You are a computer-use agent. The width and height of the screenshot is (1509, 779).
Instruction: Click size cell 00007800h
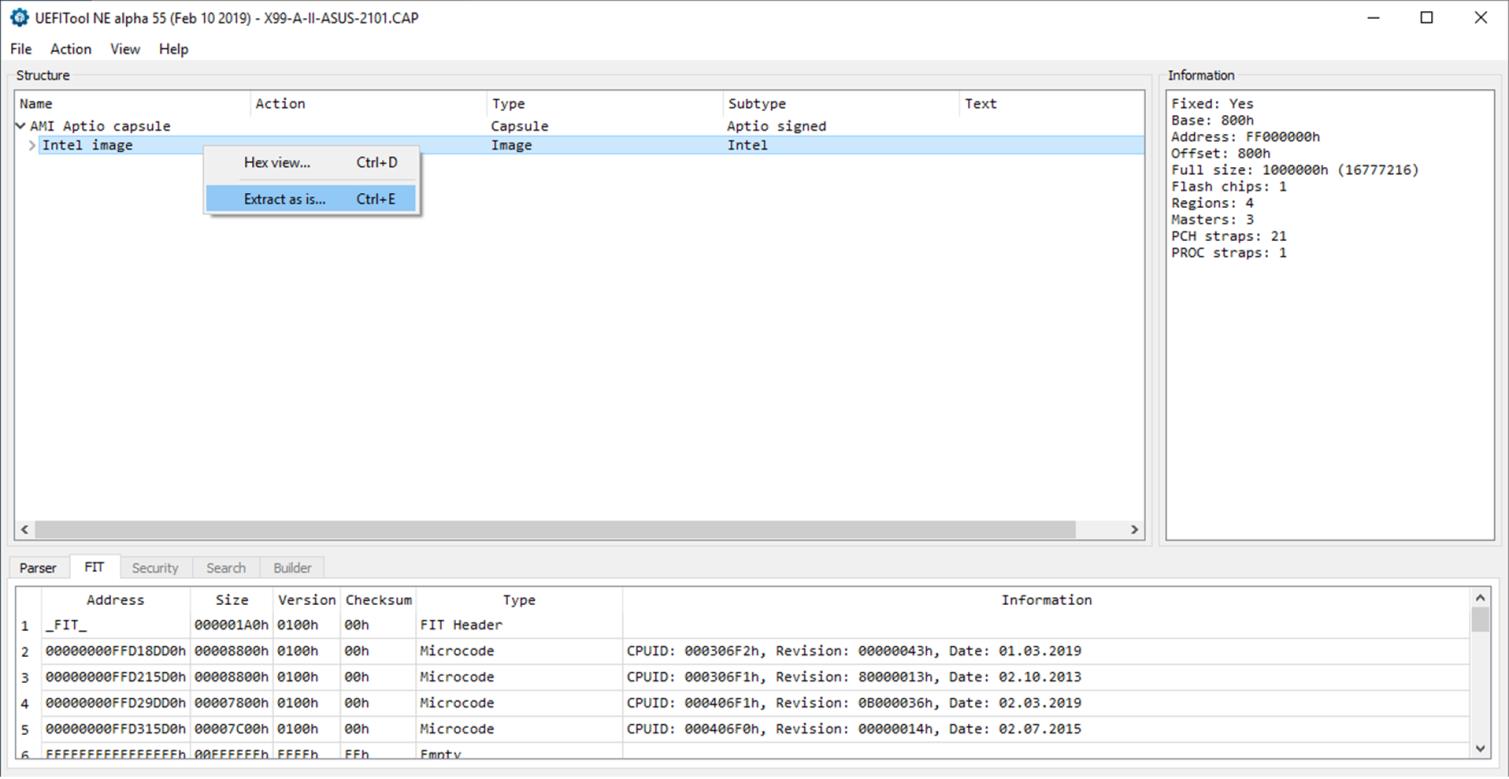click(x=232, y=703)
